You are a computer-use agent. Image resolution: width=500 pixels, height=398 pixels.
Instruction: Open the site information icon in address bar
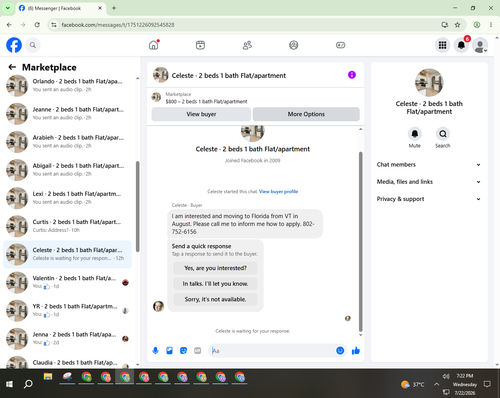53,25
